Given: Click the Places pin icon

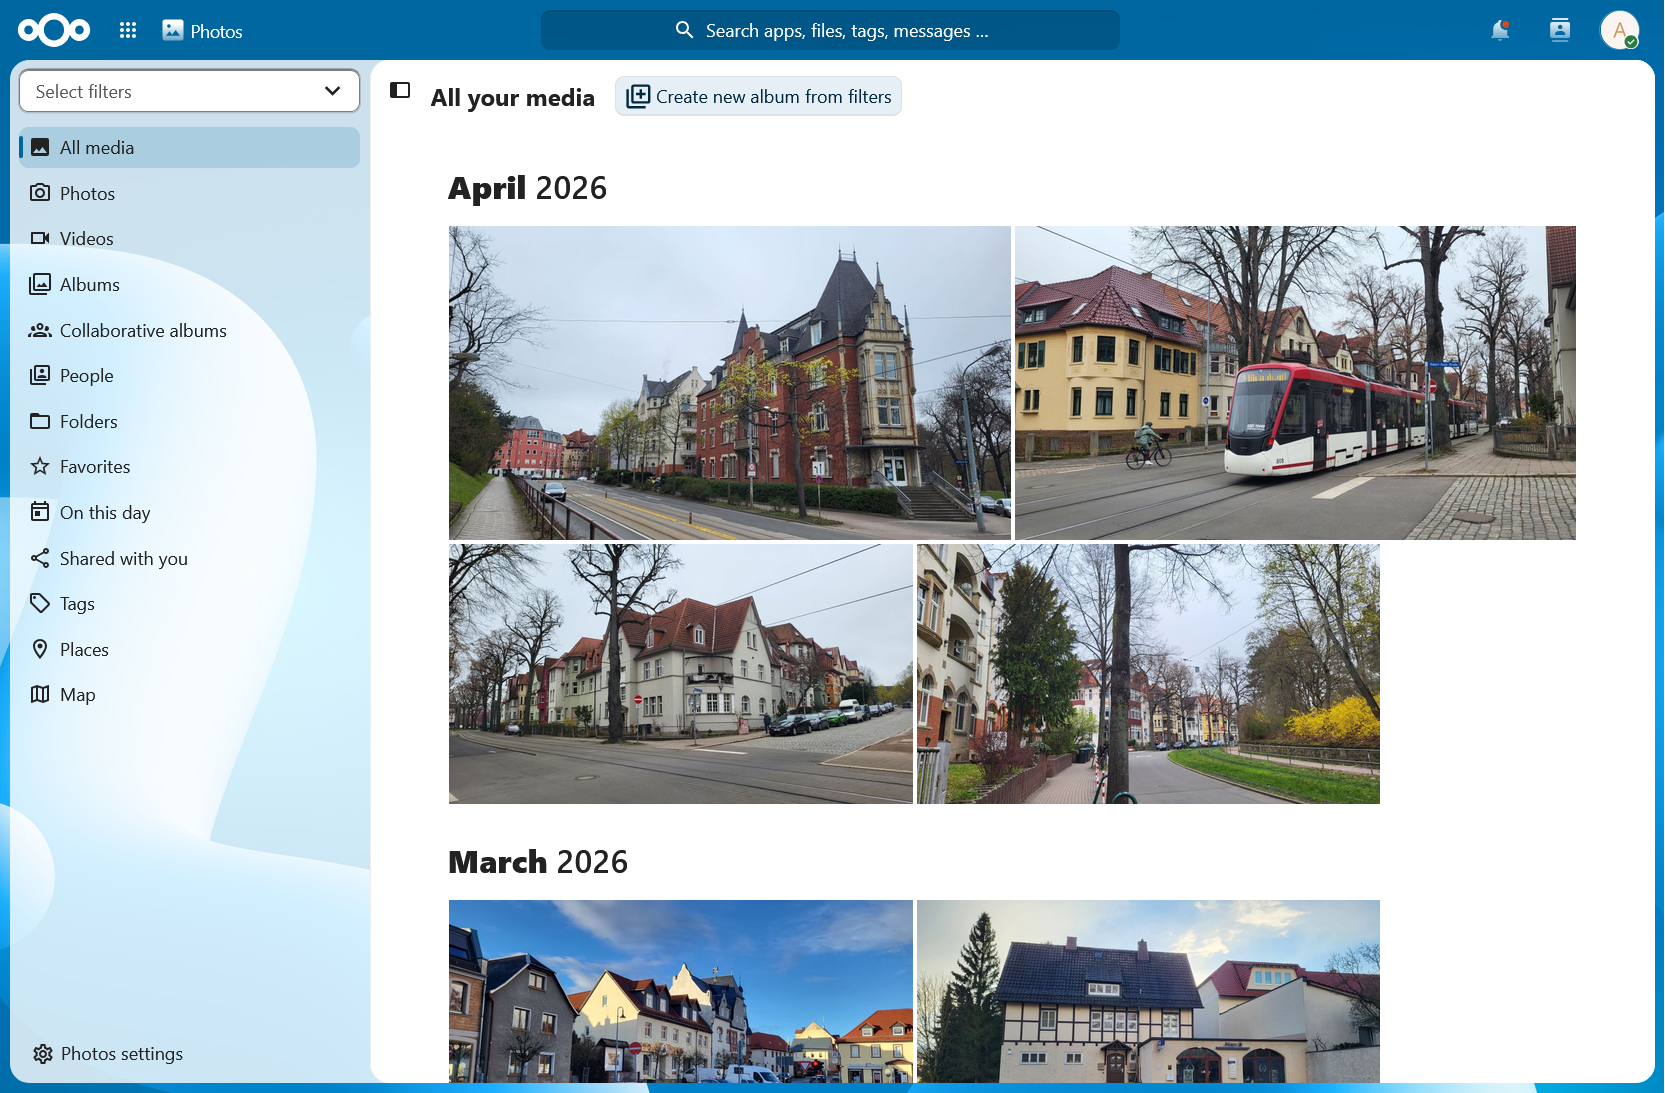Looking at the screenshot, I should tap(40, 649).
